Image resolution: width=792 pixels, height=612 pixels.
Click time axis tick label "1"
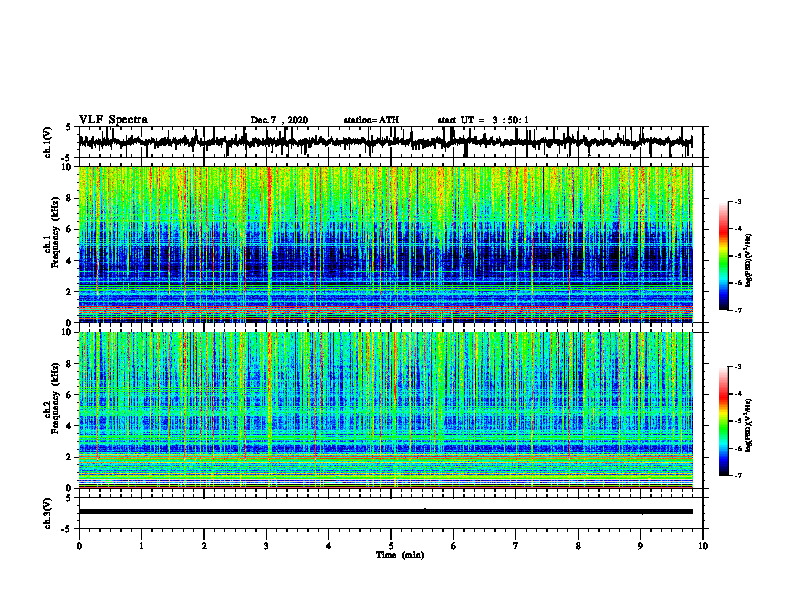coord(141,546)
